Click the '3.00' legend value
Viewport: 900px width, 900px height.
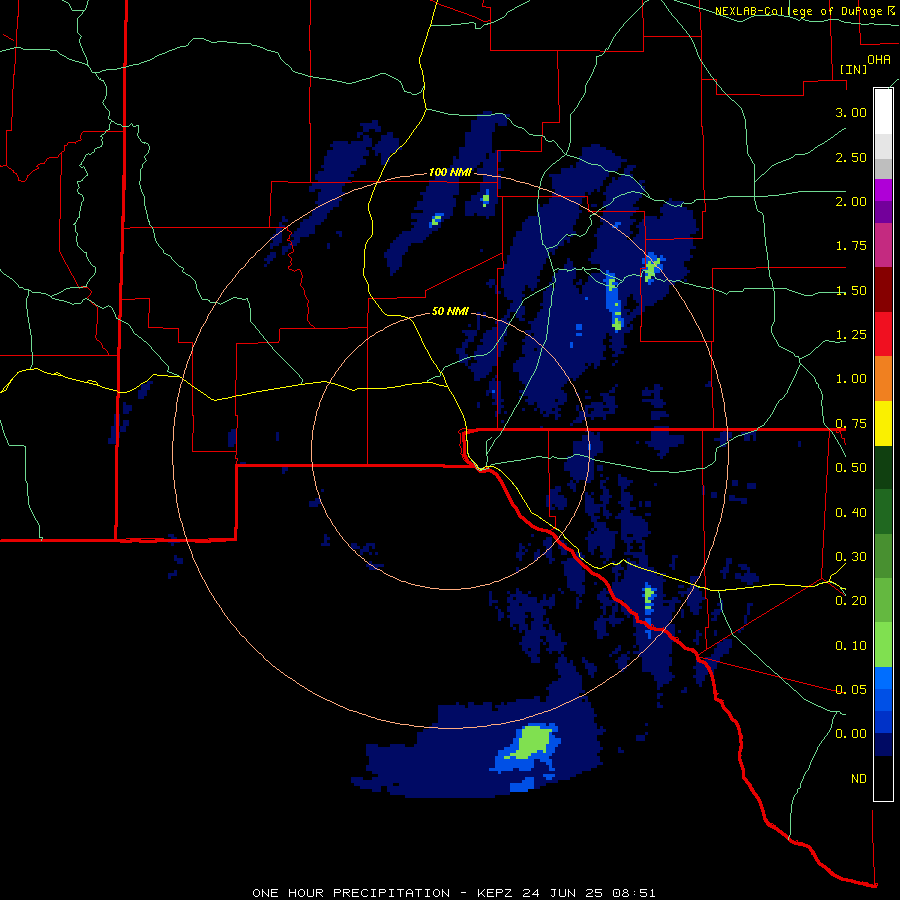pyautogui.click(x=851, y=112)
